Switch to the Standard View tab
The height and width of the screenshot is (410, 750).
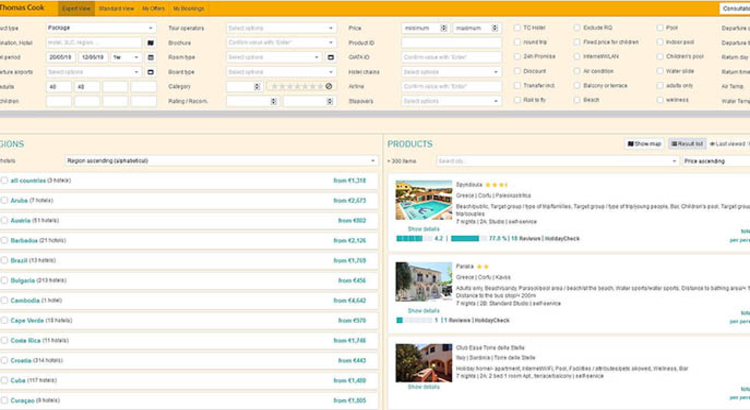pos(116,9)
